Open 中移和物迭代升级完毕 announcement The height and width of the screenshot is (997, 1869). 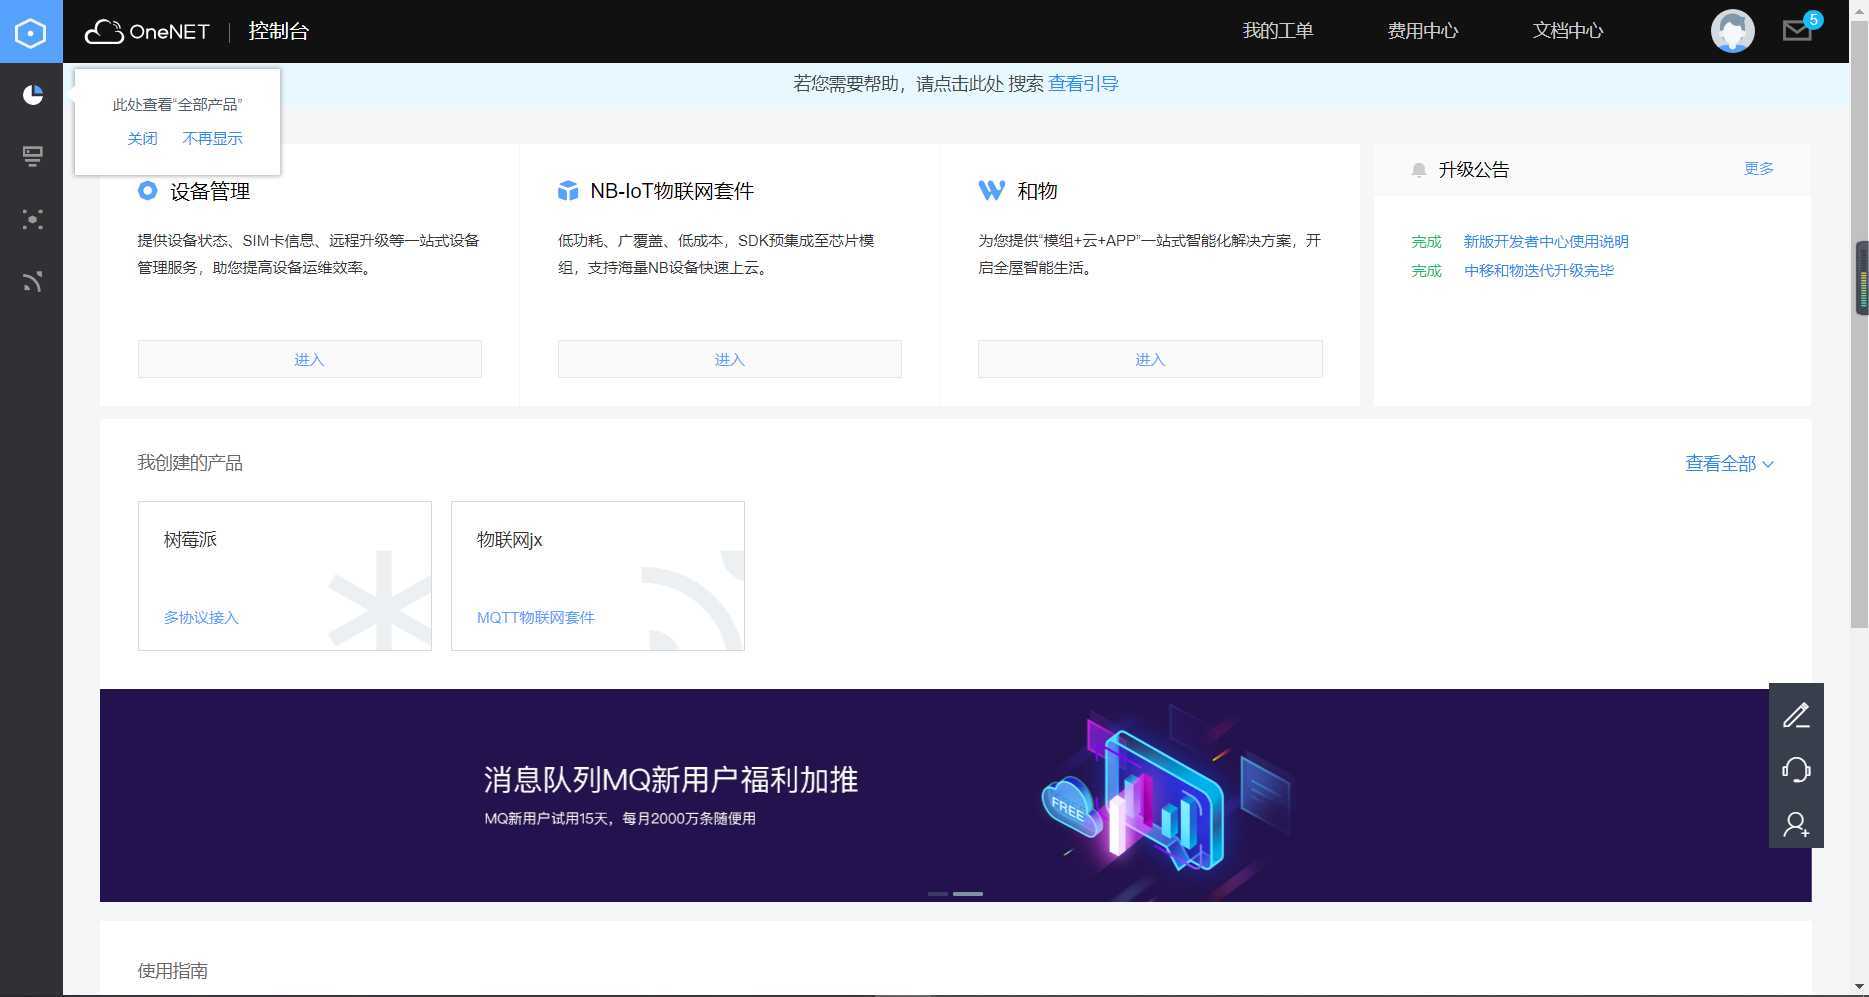pyautogui.click(x=1539, y=270)
